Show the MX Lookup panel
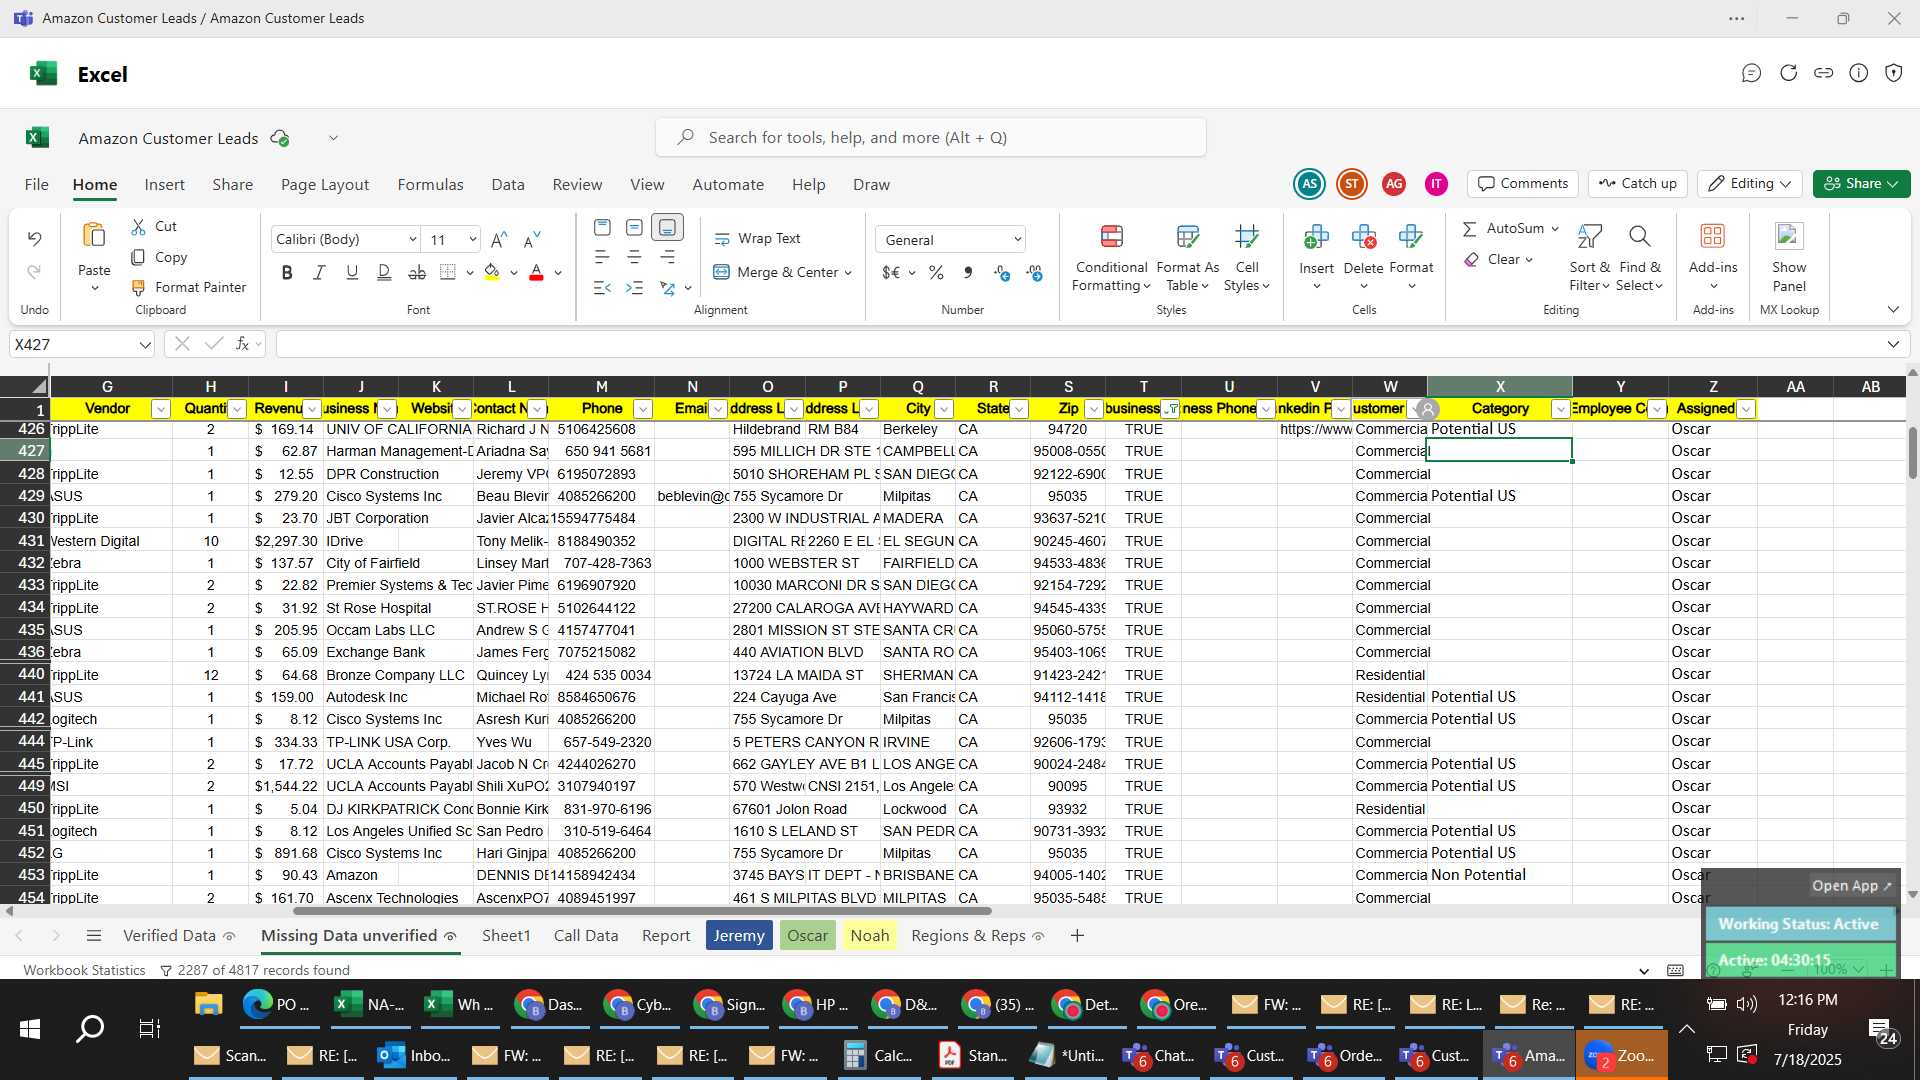Image resolution: width=1920 pixels, height=1080 pixels. pos(1788,236)
